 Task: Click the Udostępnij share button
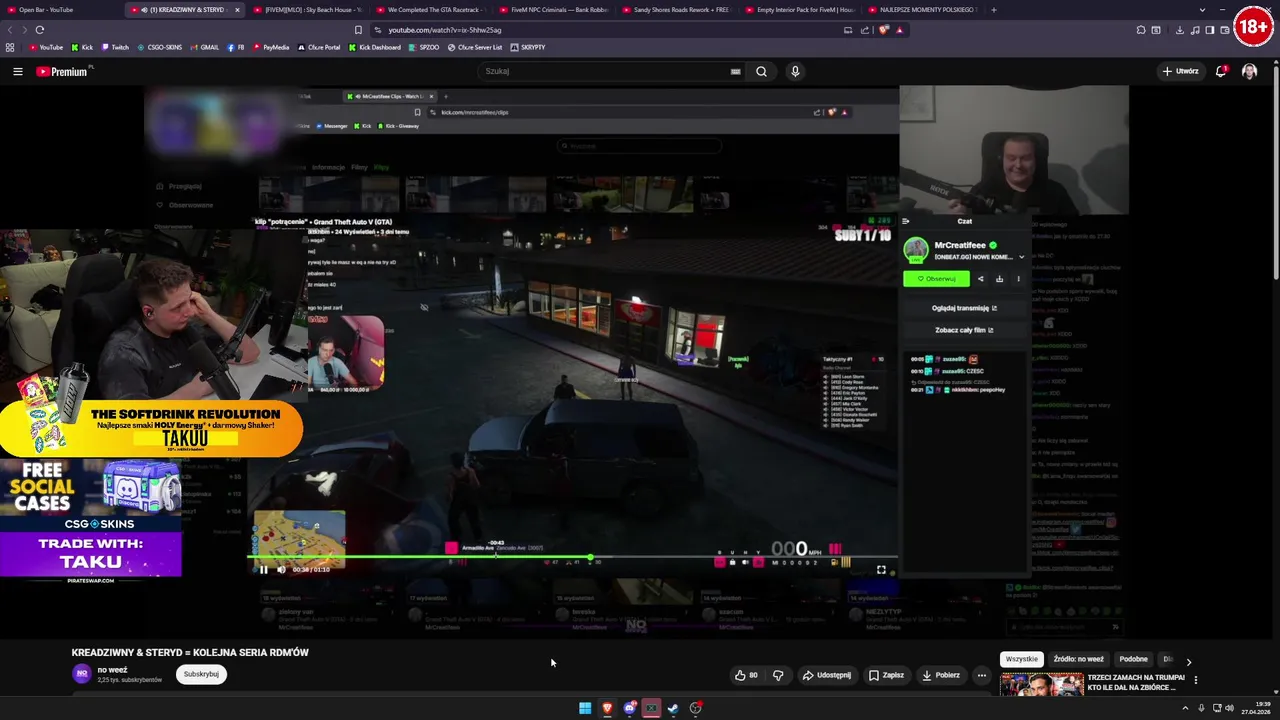pyautogui.click(x=827, y=675)
